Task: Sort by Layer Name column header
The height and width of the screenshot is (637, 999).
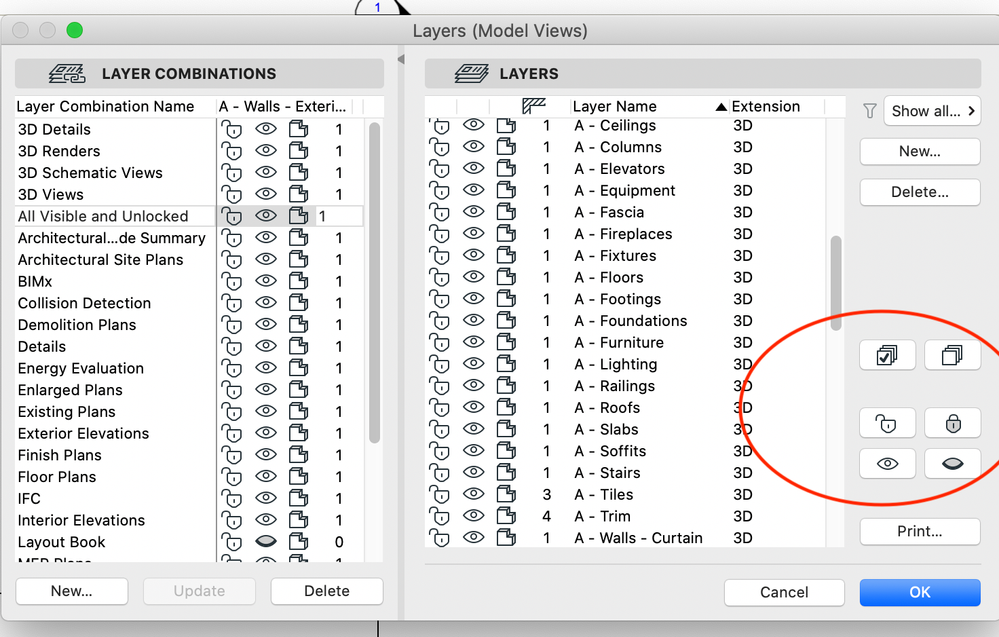Action: [649, 106]
